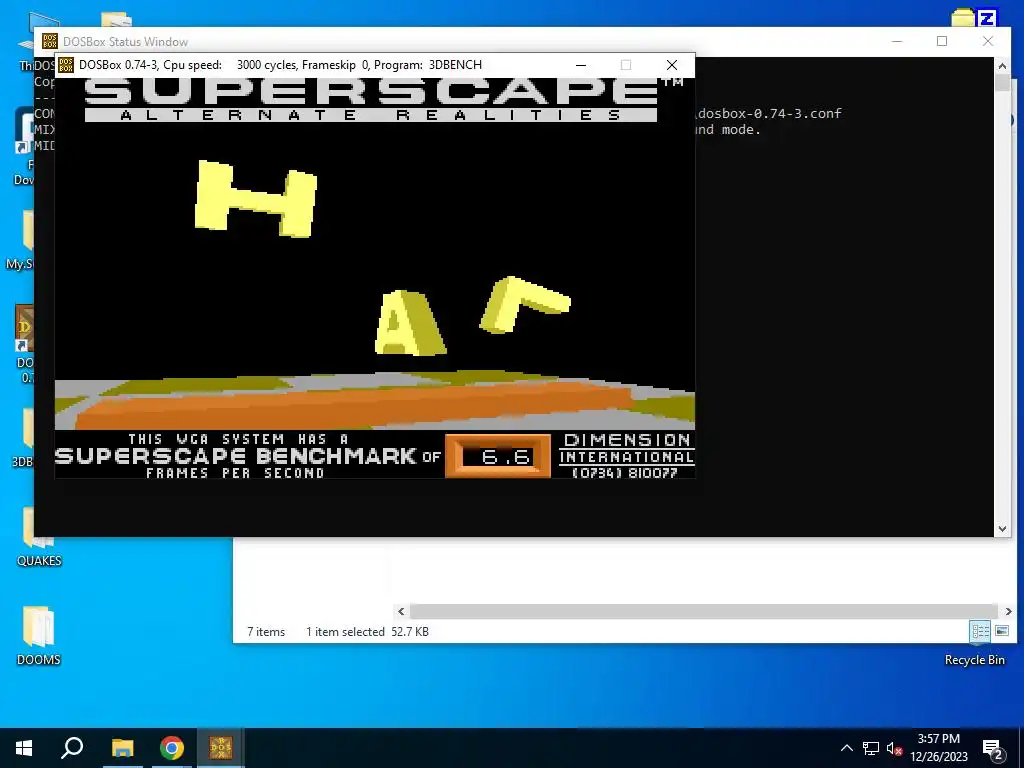Image resolution: width=1024 pixels, height=768 pixels.
Task: Click the DOSBox Status Window title icon
Action: pos(50,41)
